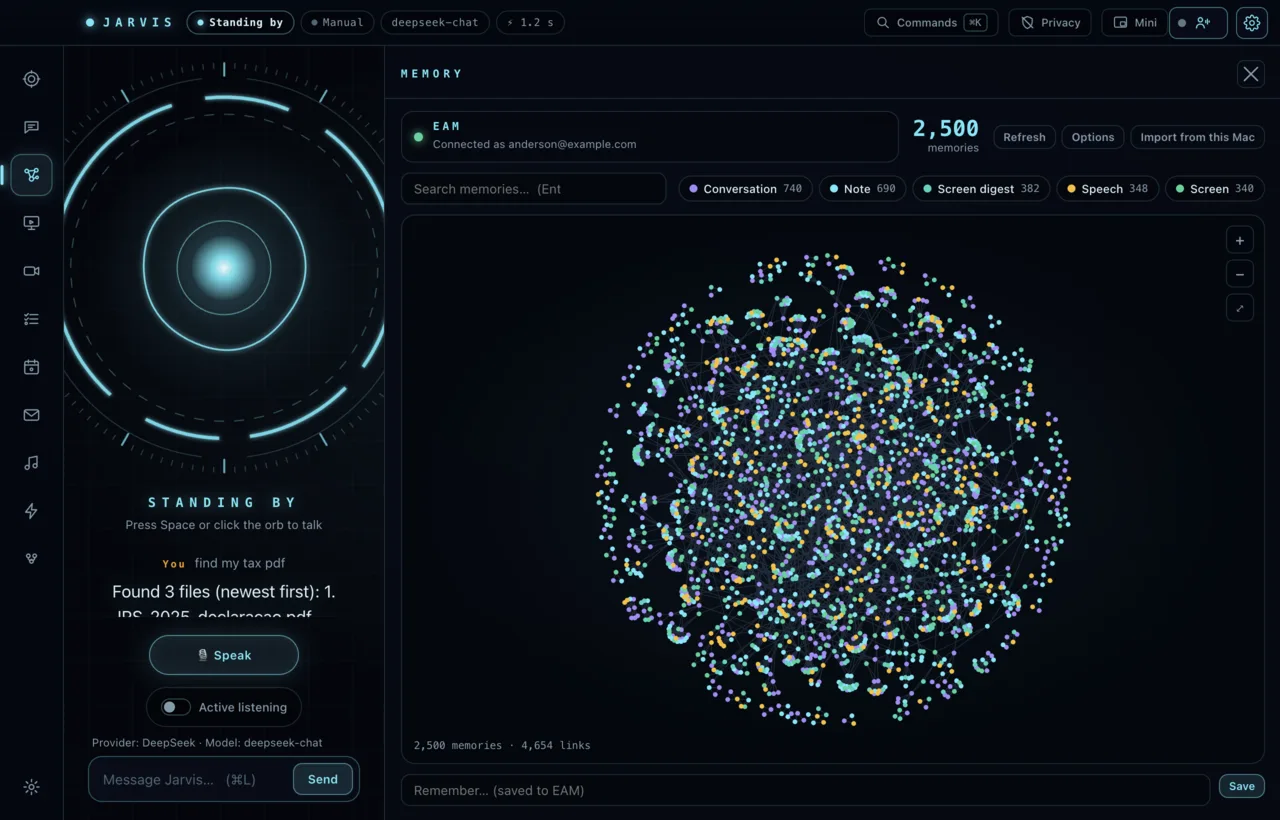Toggle the Speech 348 filter chip
Viewport: 1280px width, 820px height.
coord(1108,189)
